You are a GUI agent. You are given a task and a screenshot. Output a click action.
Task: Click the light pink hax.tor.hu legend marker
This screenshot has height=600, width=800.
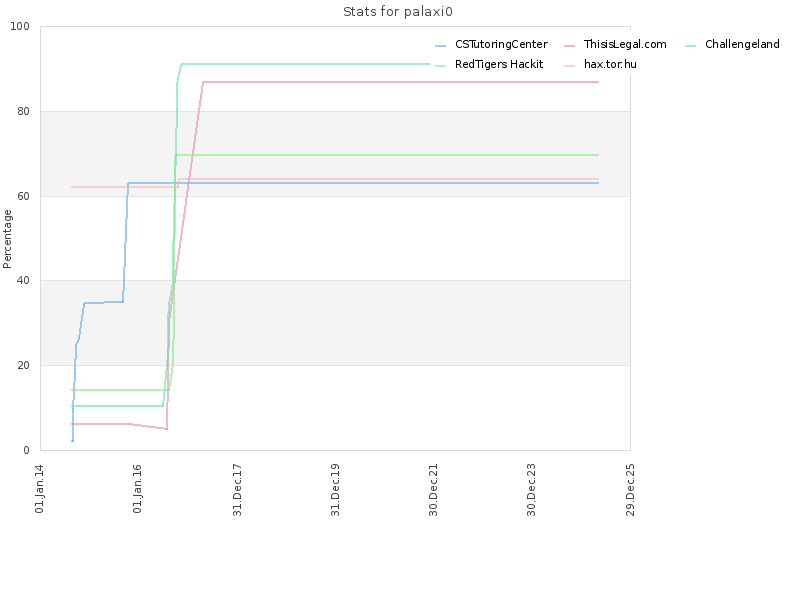coord(569,66)
